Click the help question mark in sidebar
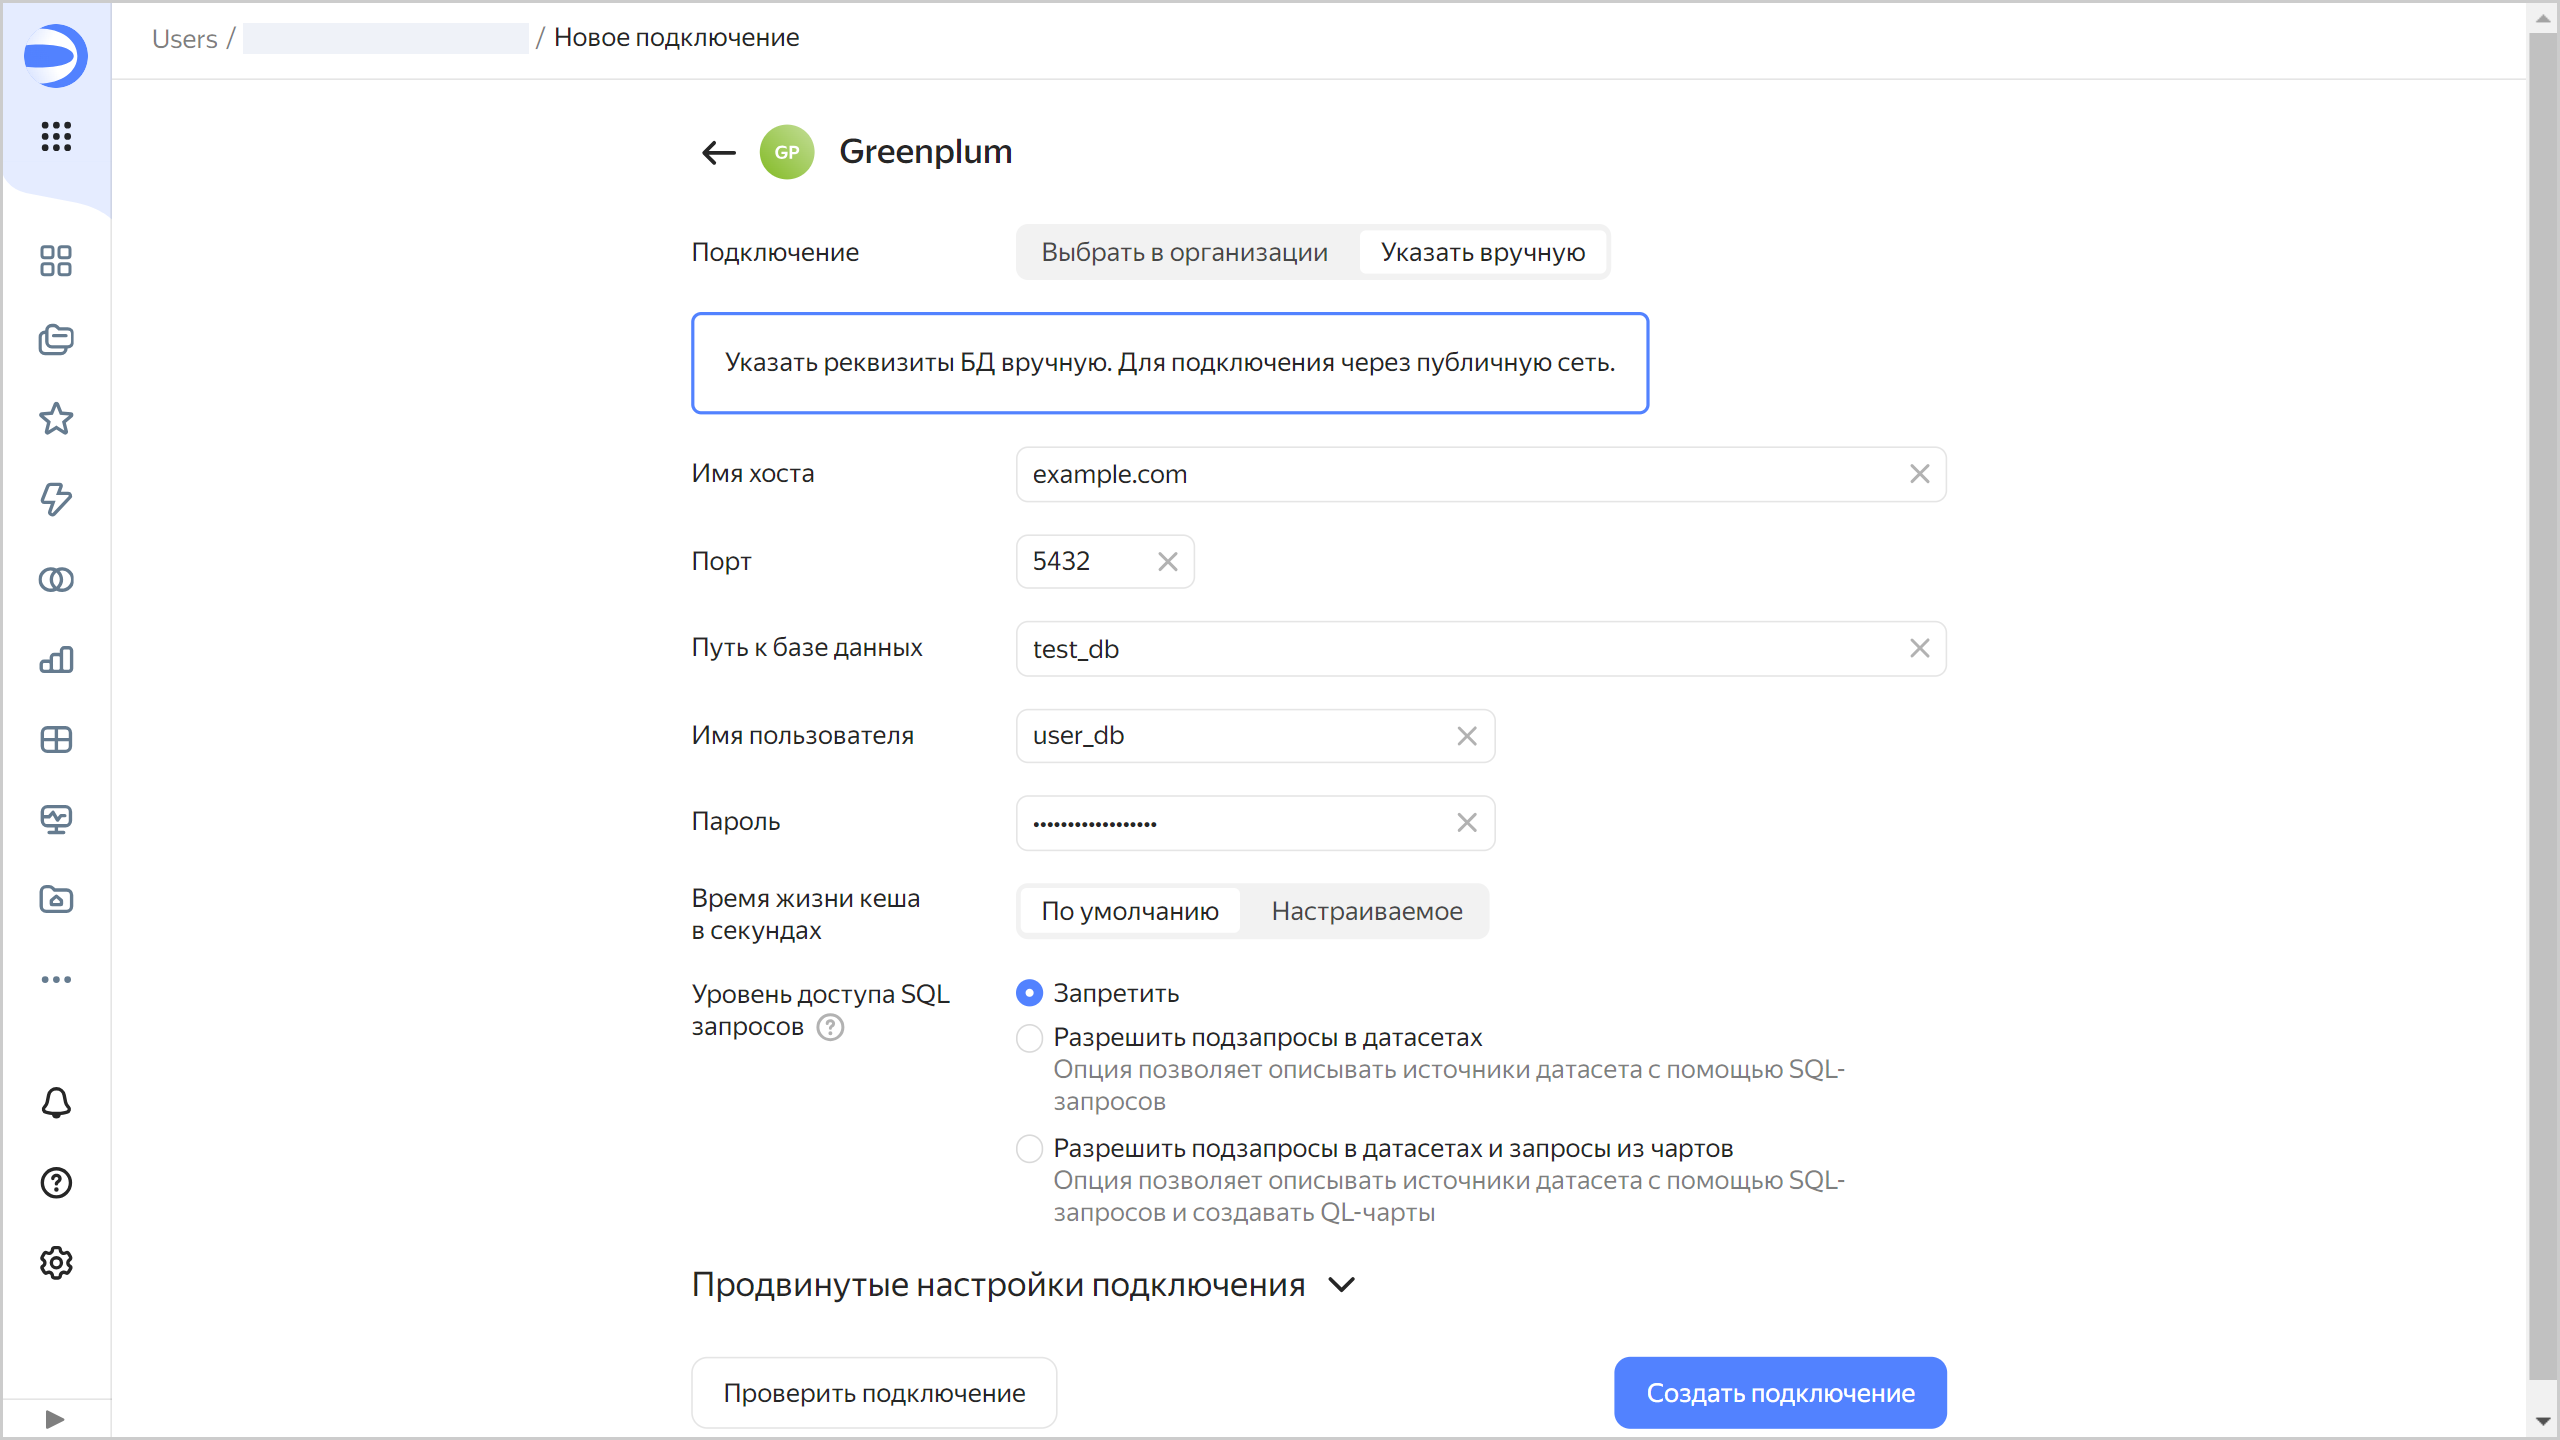 click(x=56, y=1183)
